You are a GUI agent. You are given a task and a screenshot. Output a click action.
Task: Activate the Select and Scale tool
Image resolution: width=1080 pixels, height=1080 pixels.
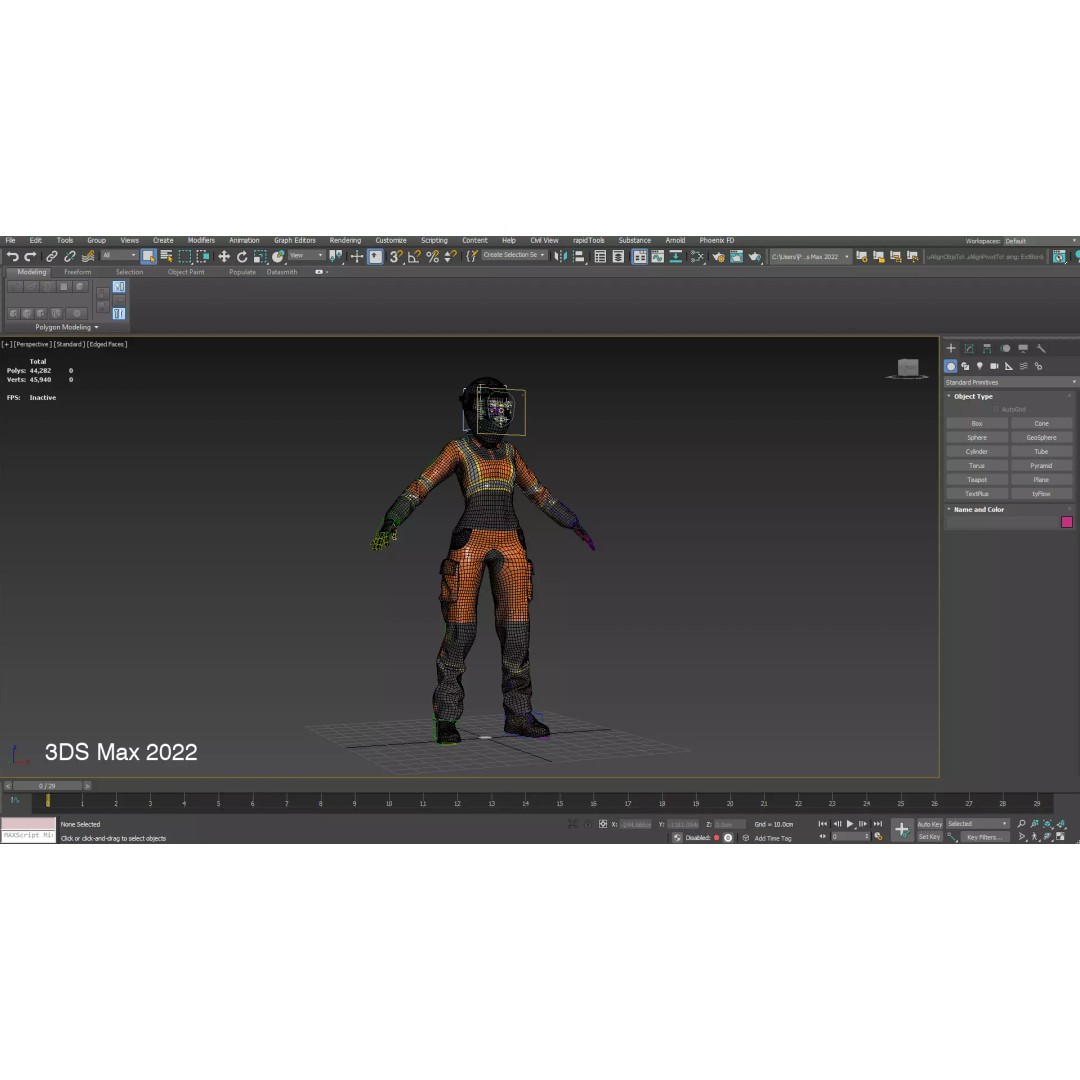[260, 256]
